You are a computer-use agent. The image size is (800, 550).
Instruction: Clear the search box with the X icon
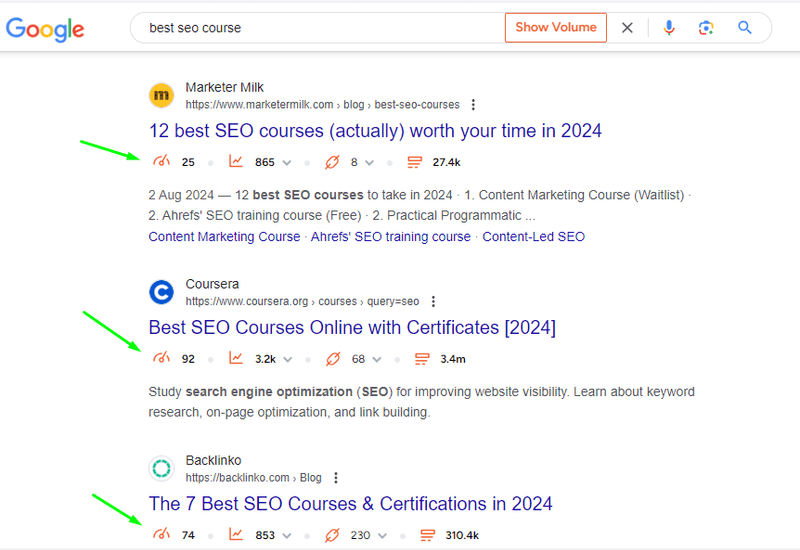tap(627, 28)
